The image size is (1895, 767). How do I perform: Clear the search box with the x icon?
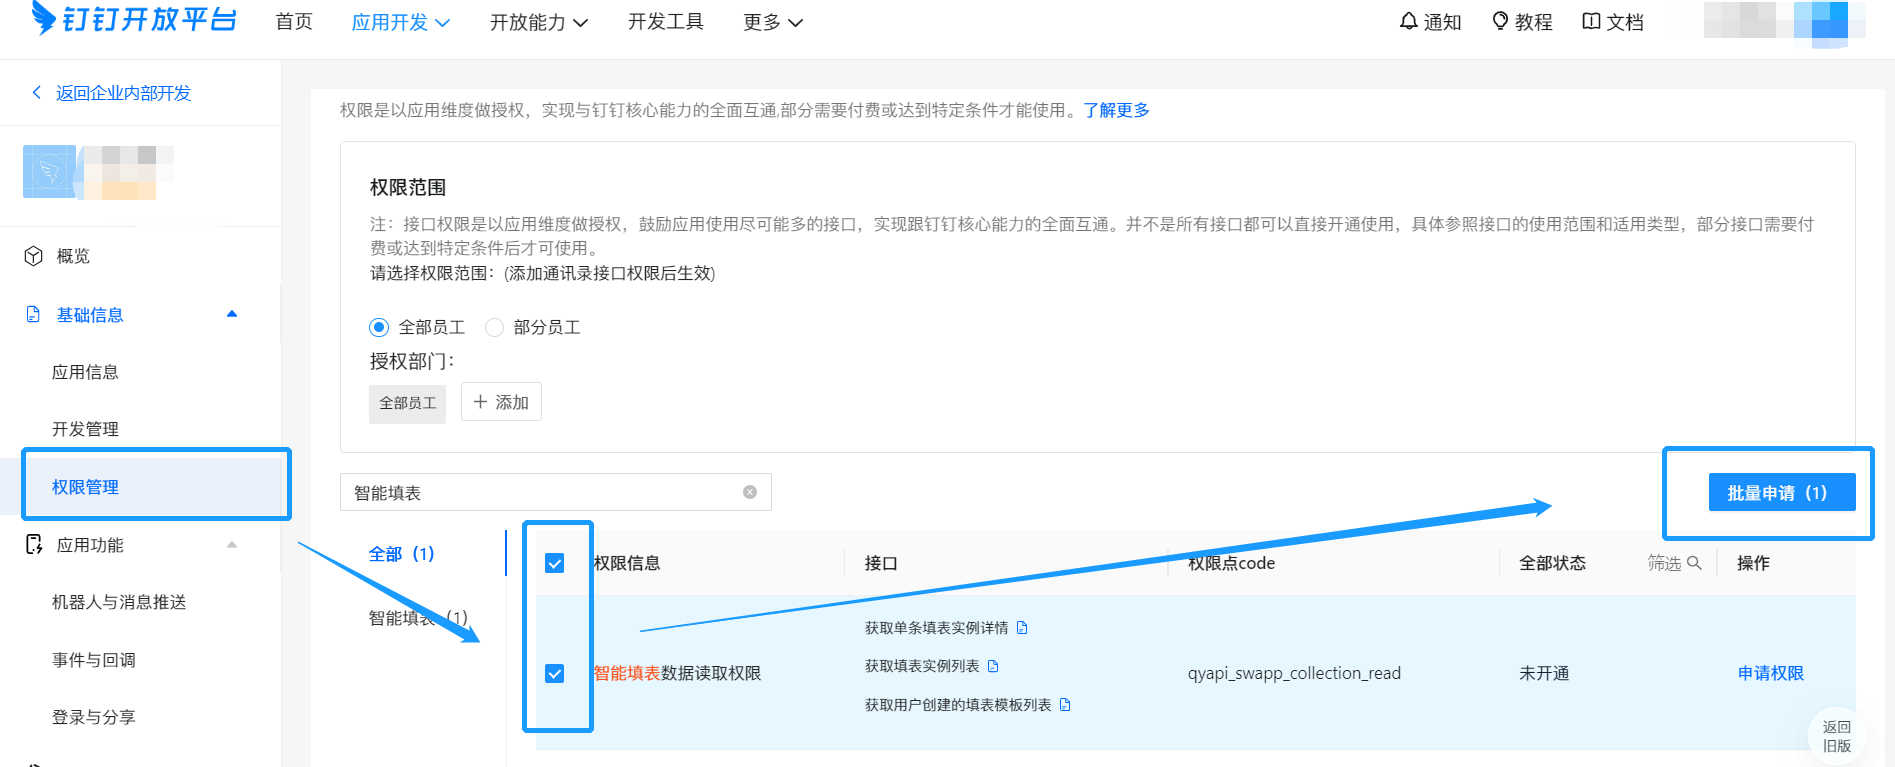coord(750,492)
